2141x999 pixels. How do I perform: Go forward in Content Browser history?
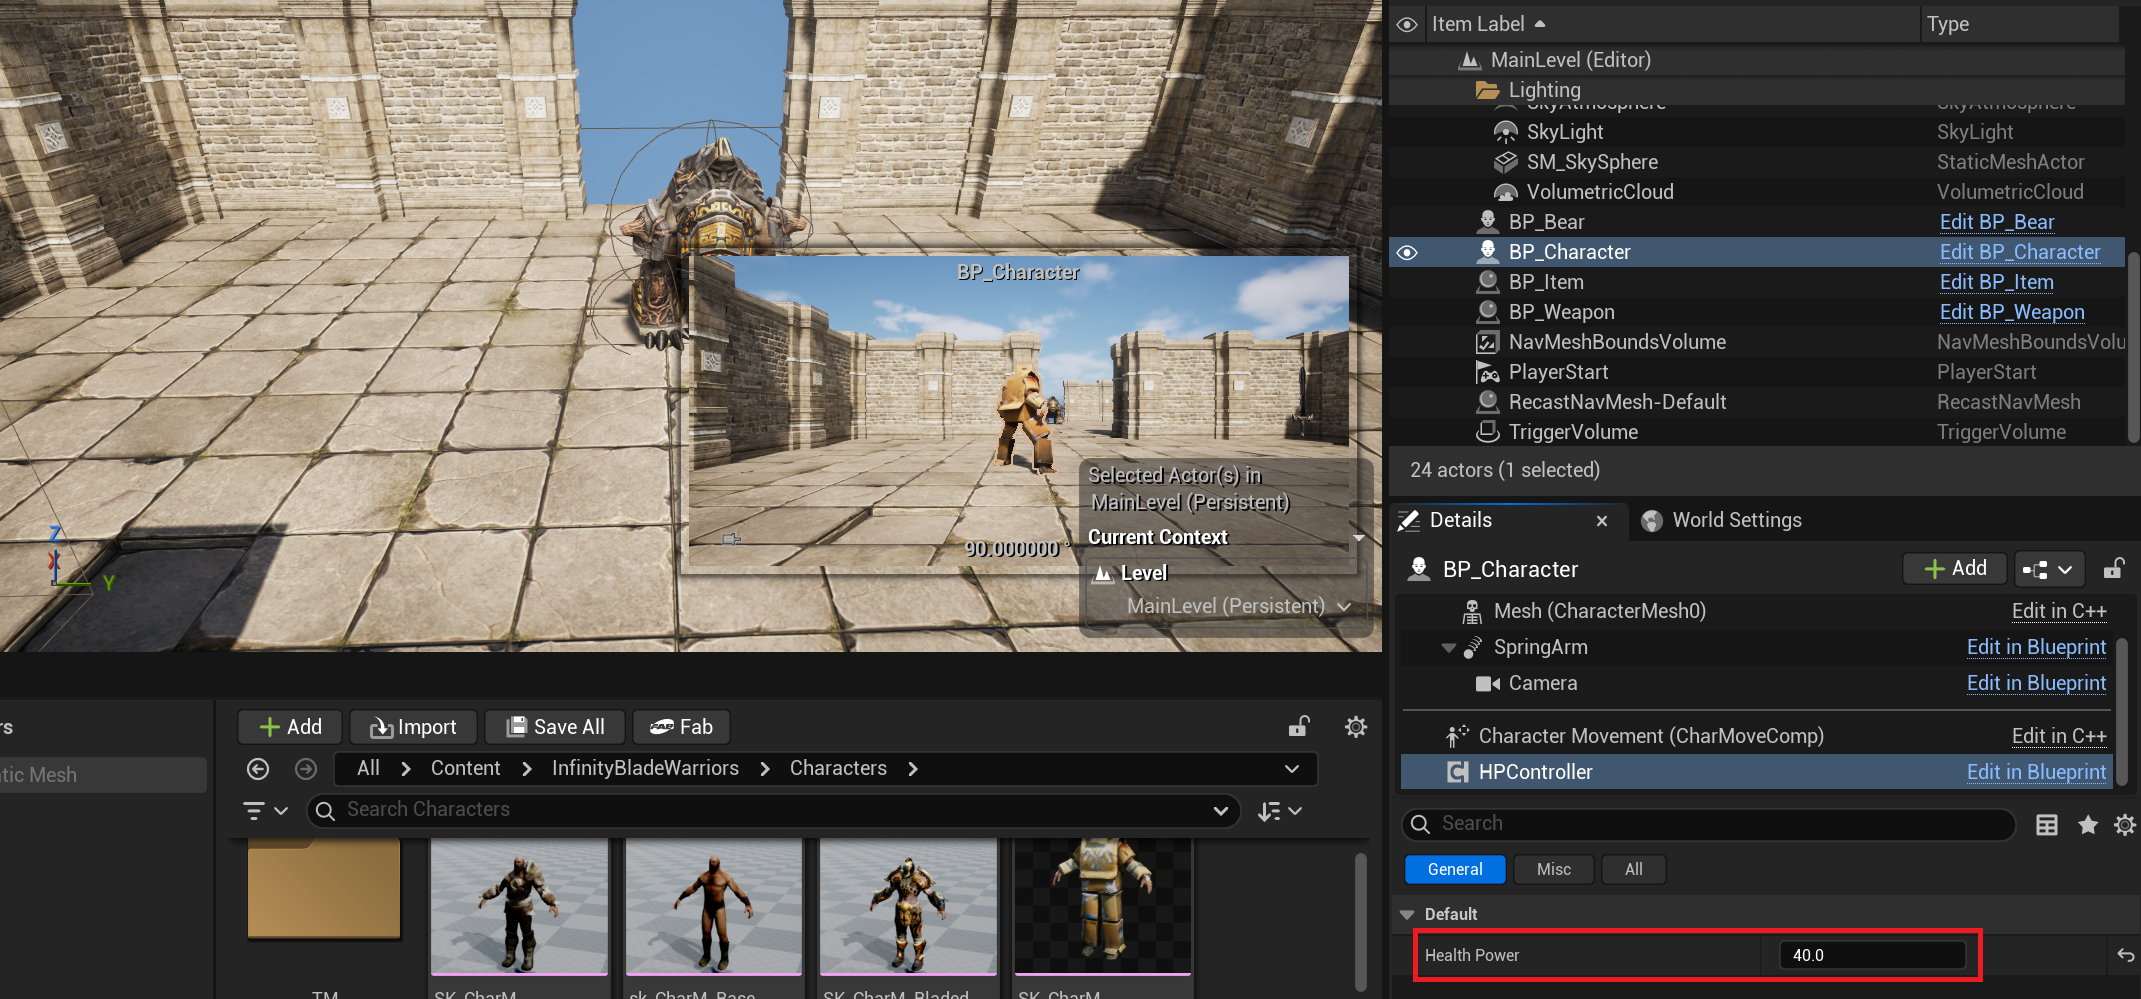click(306, 769)
